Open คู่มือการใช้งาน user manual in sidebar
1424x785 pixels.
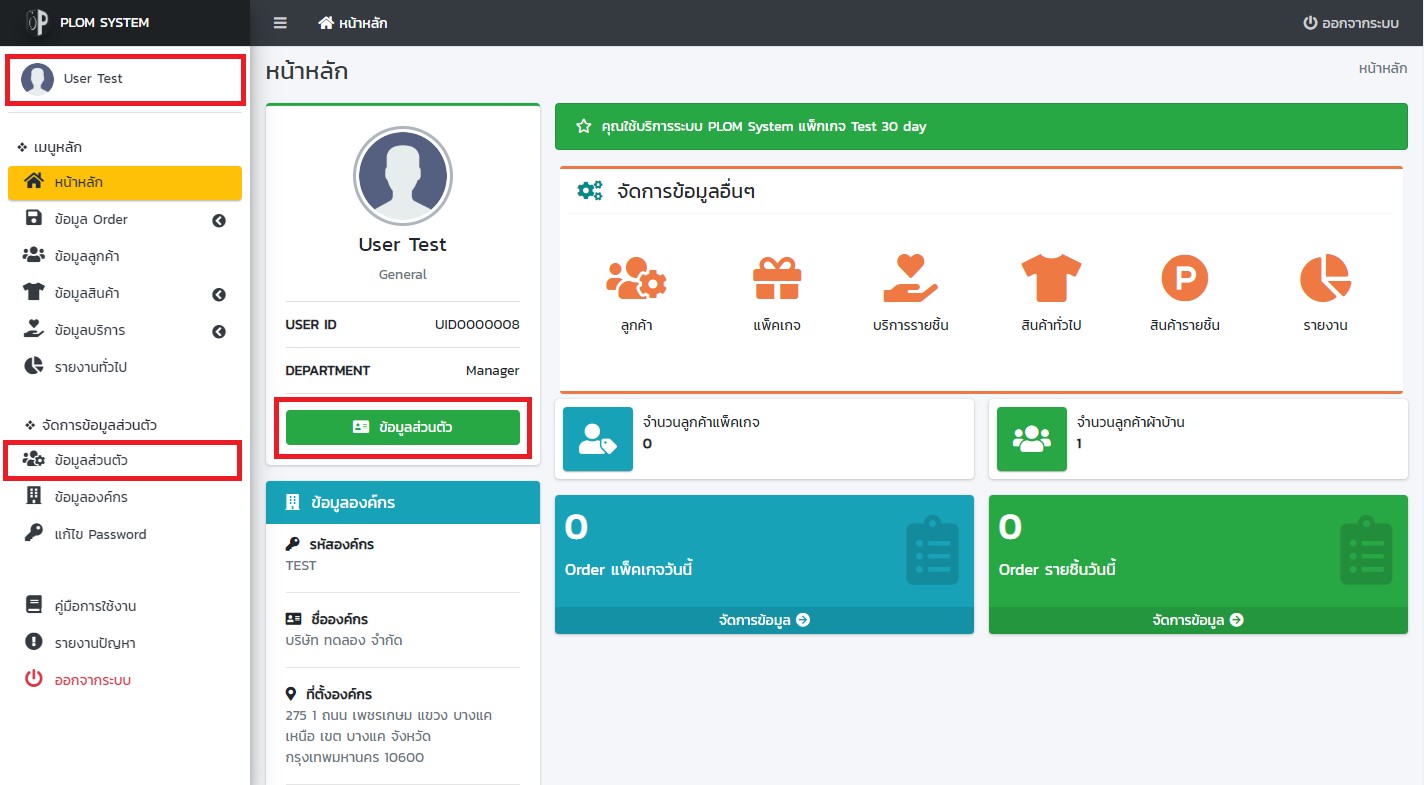95,606
